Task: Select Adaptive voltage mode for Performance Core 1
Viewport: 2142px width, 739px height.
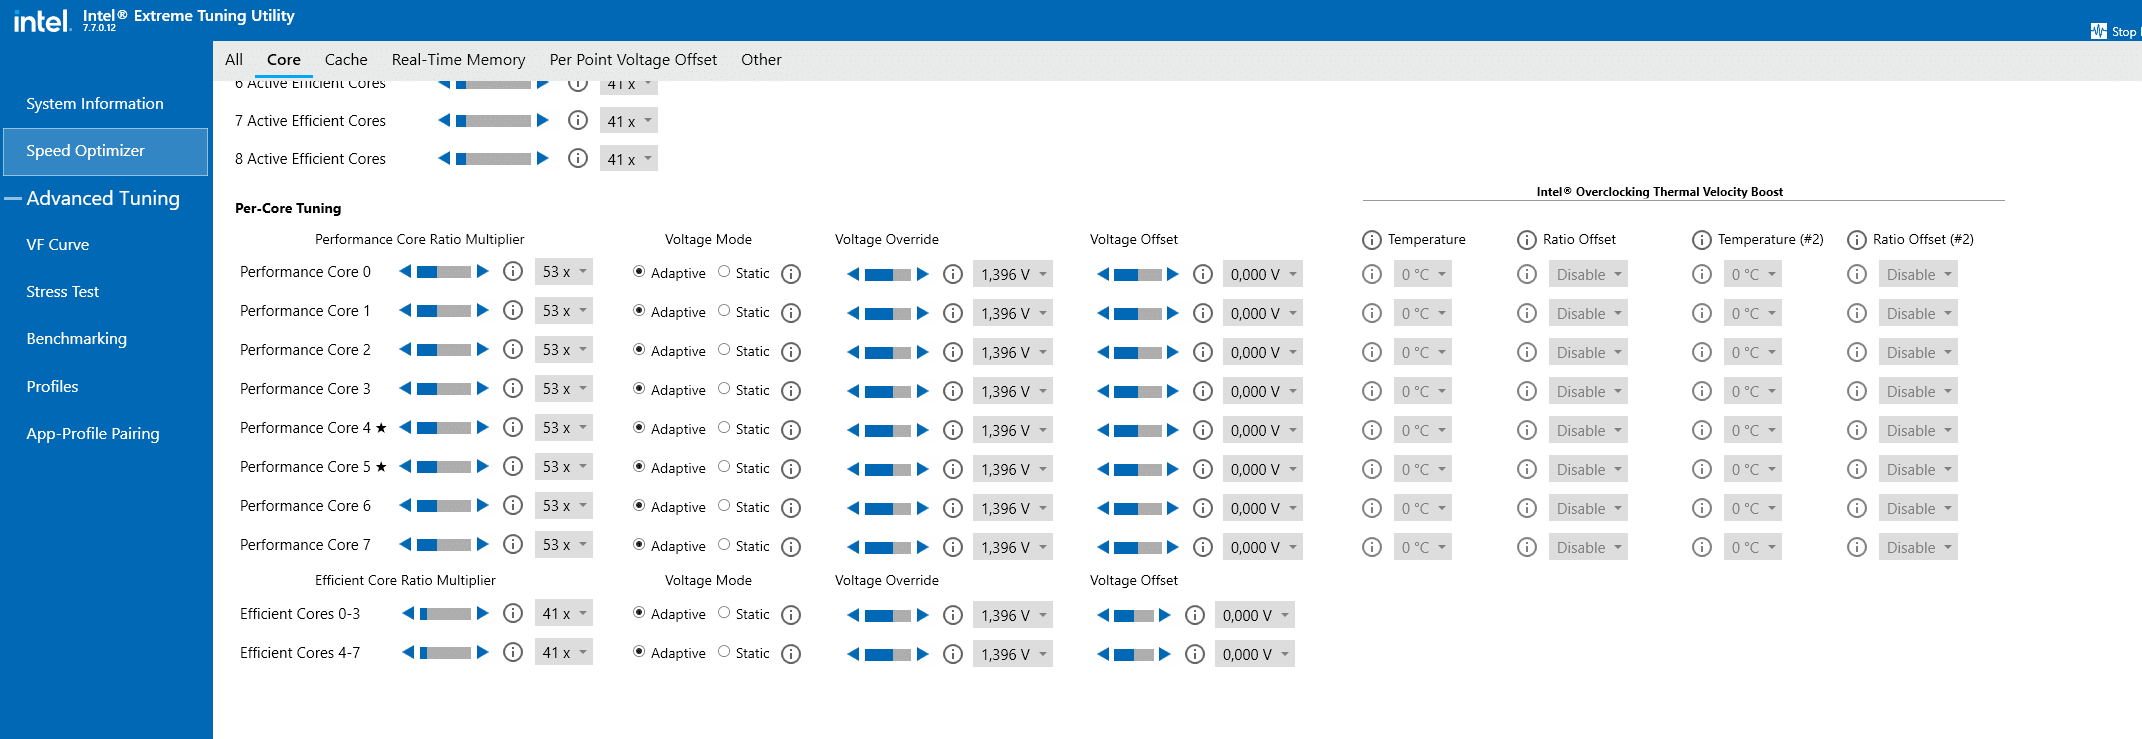Action: (x=639, y=311)
